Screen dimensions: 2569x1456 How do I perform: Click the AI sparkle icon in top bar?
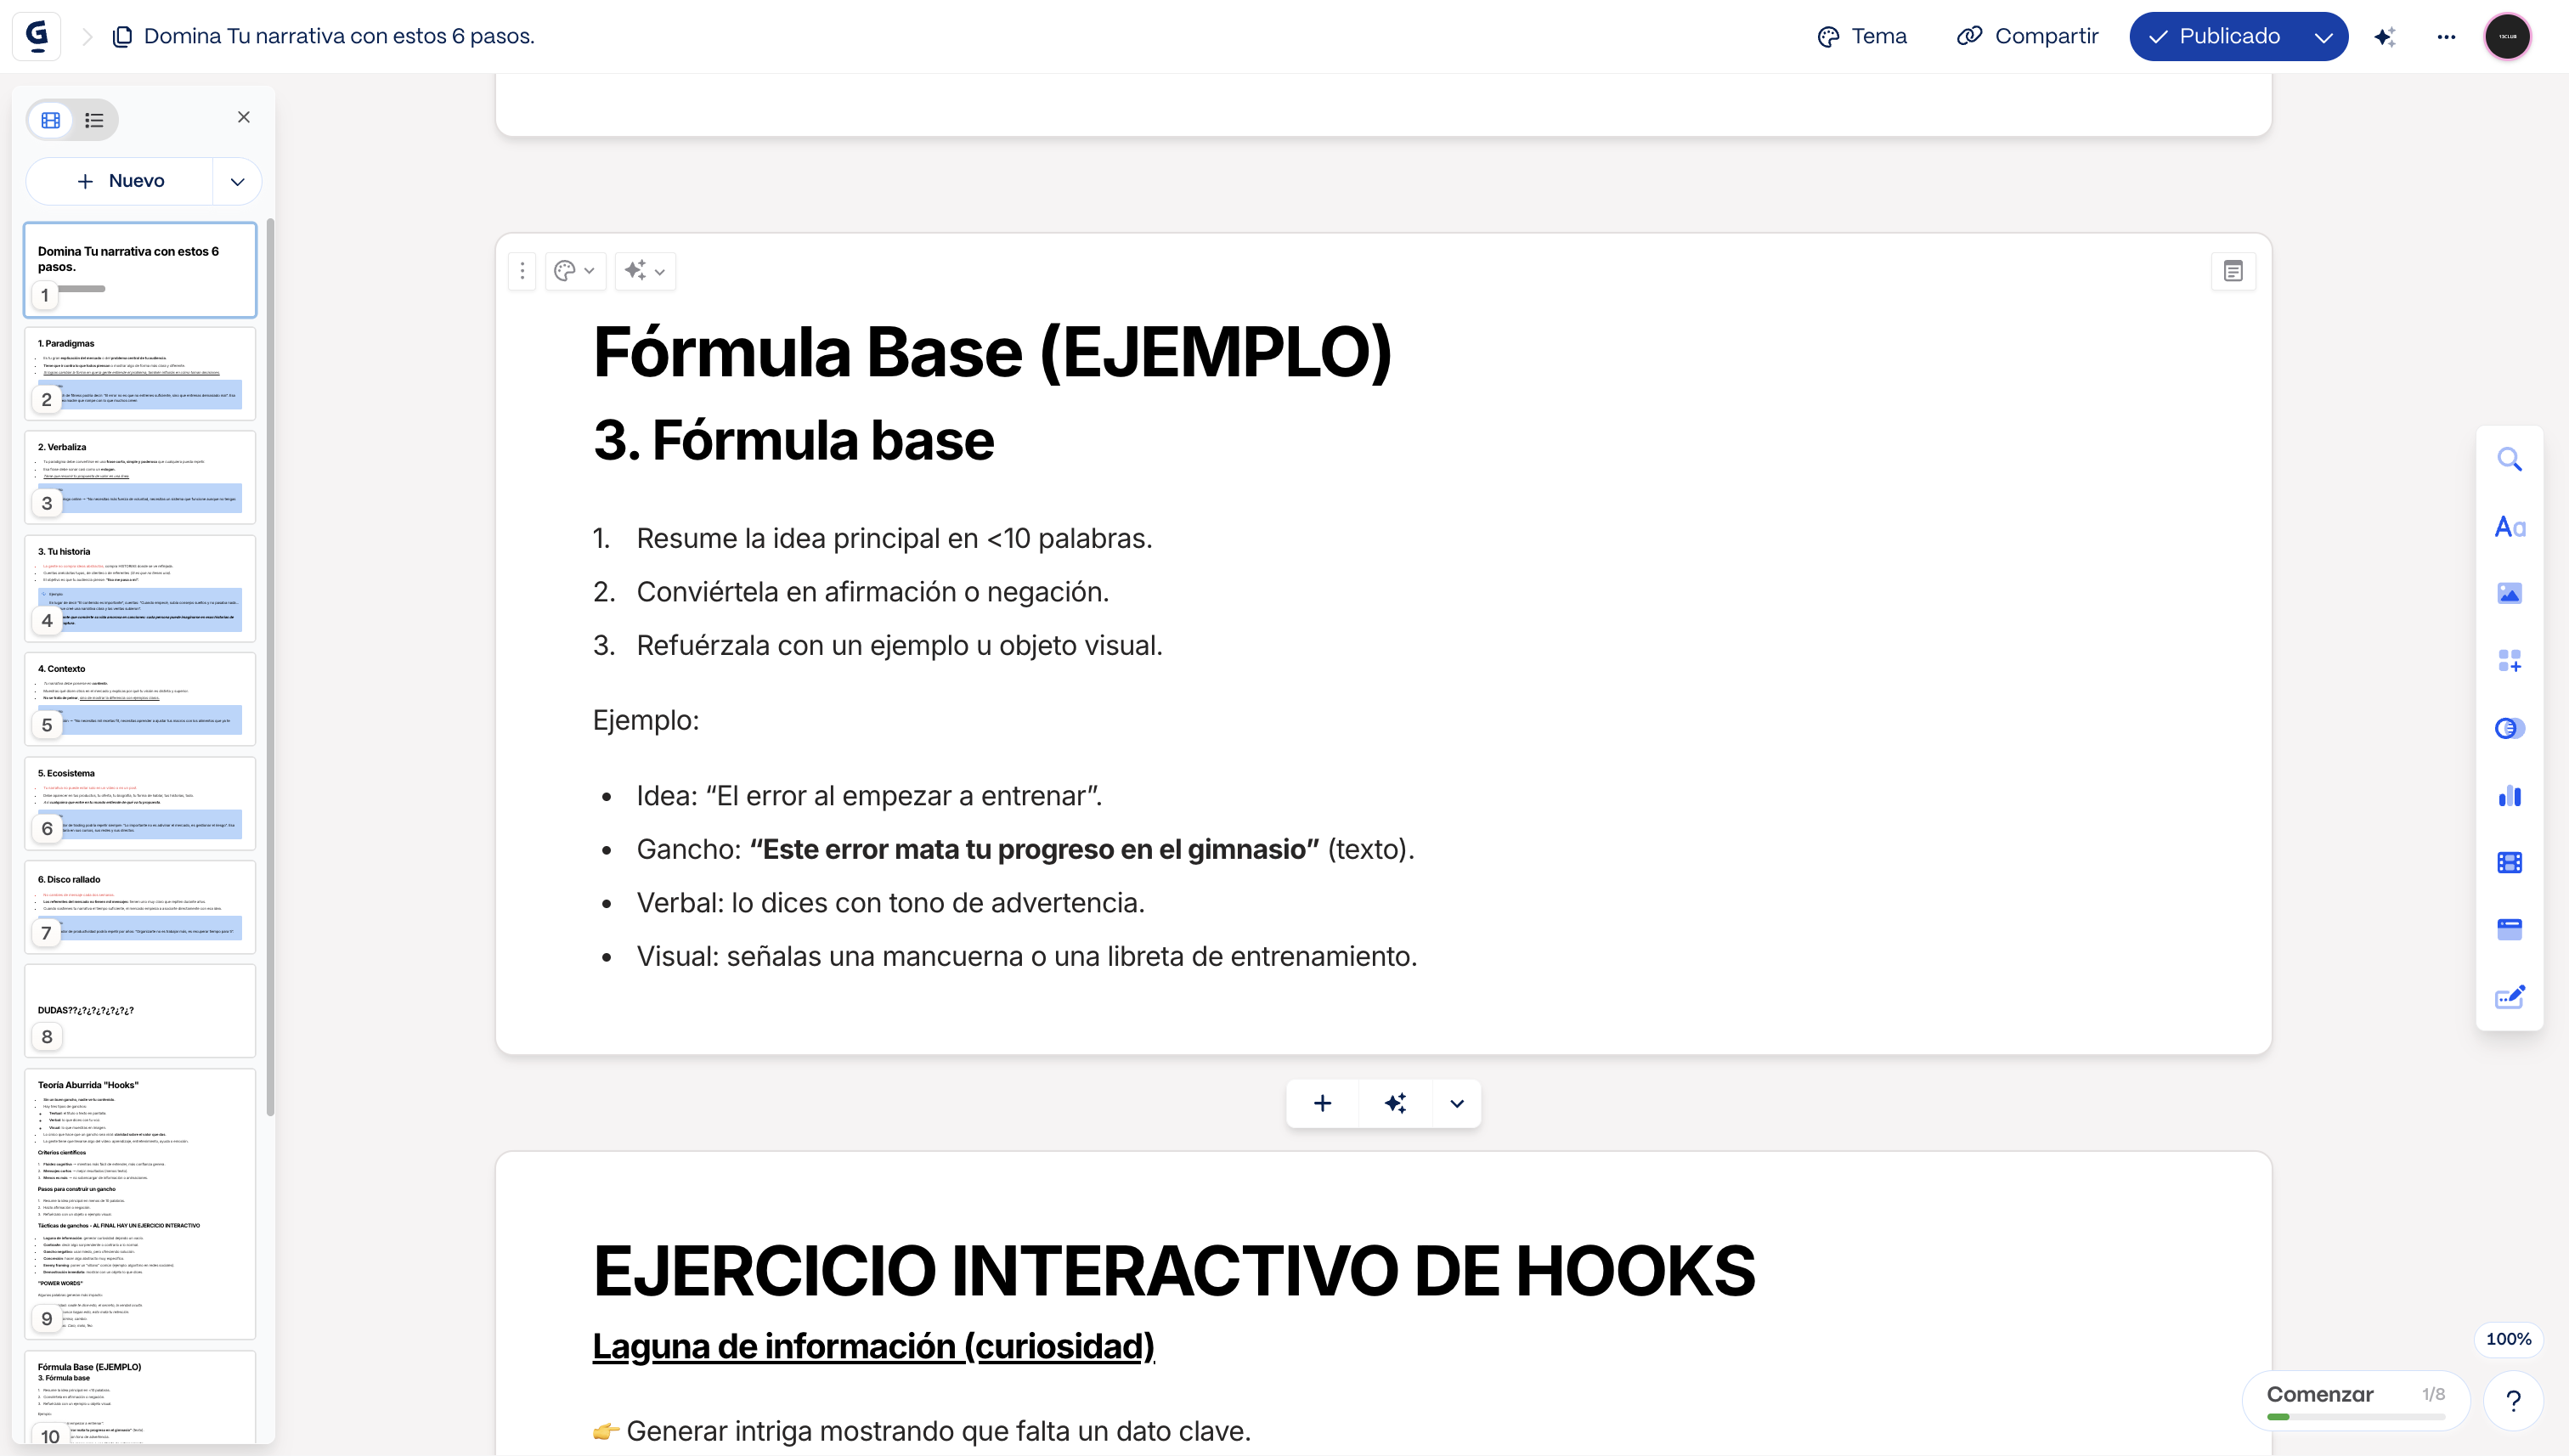2384,37
